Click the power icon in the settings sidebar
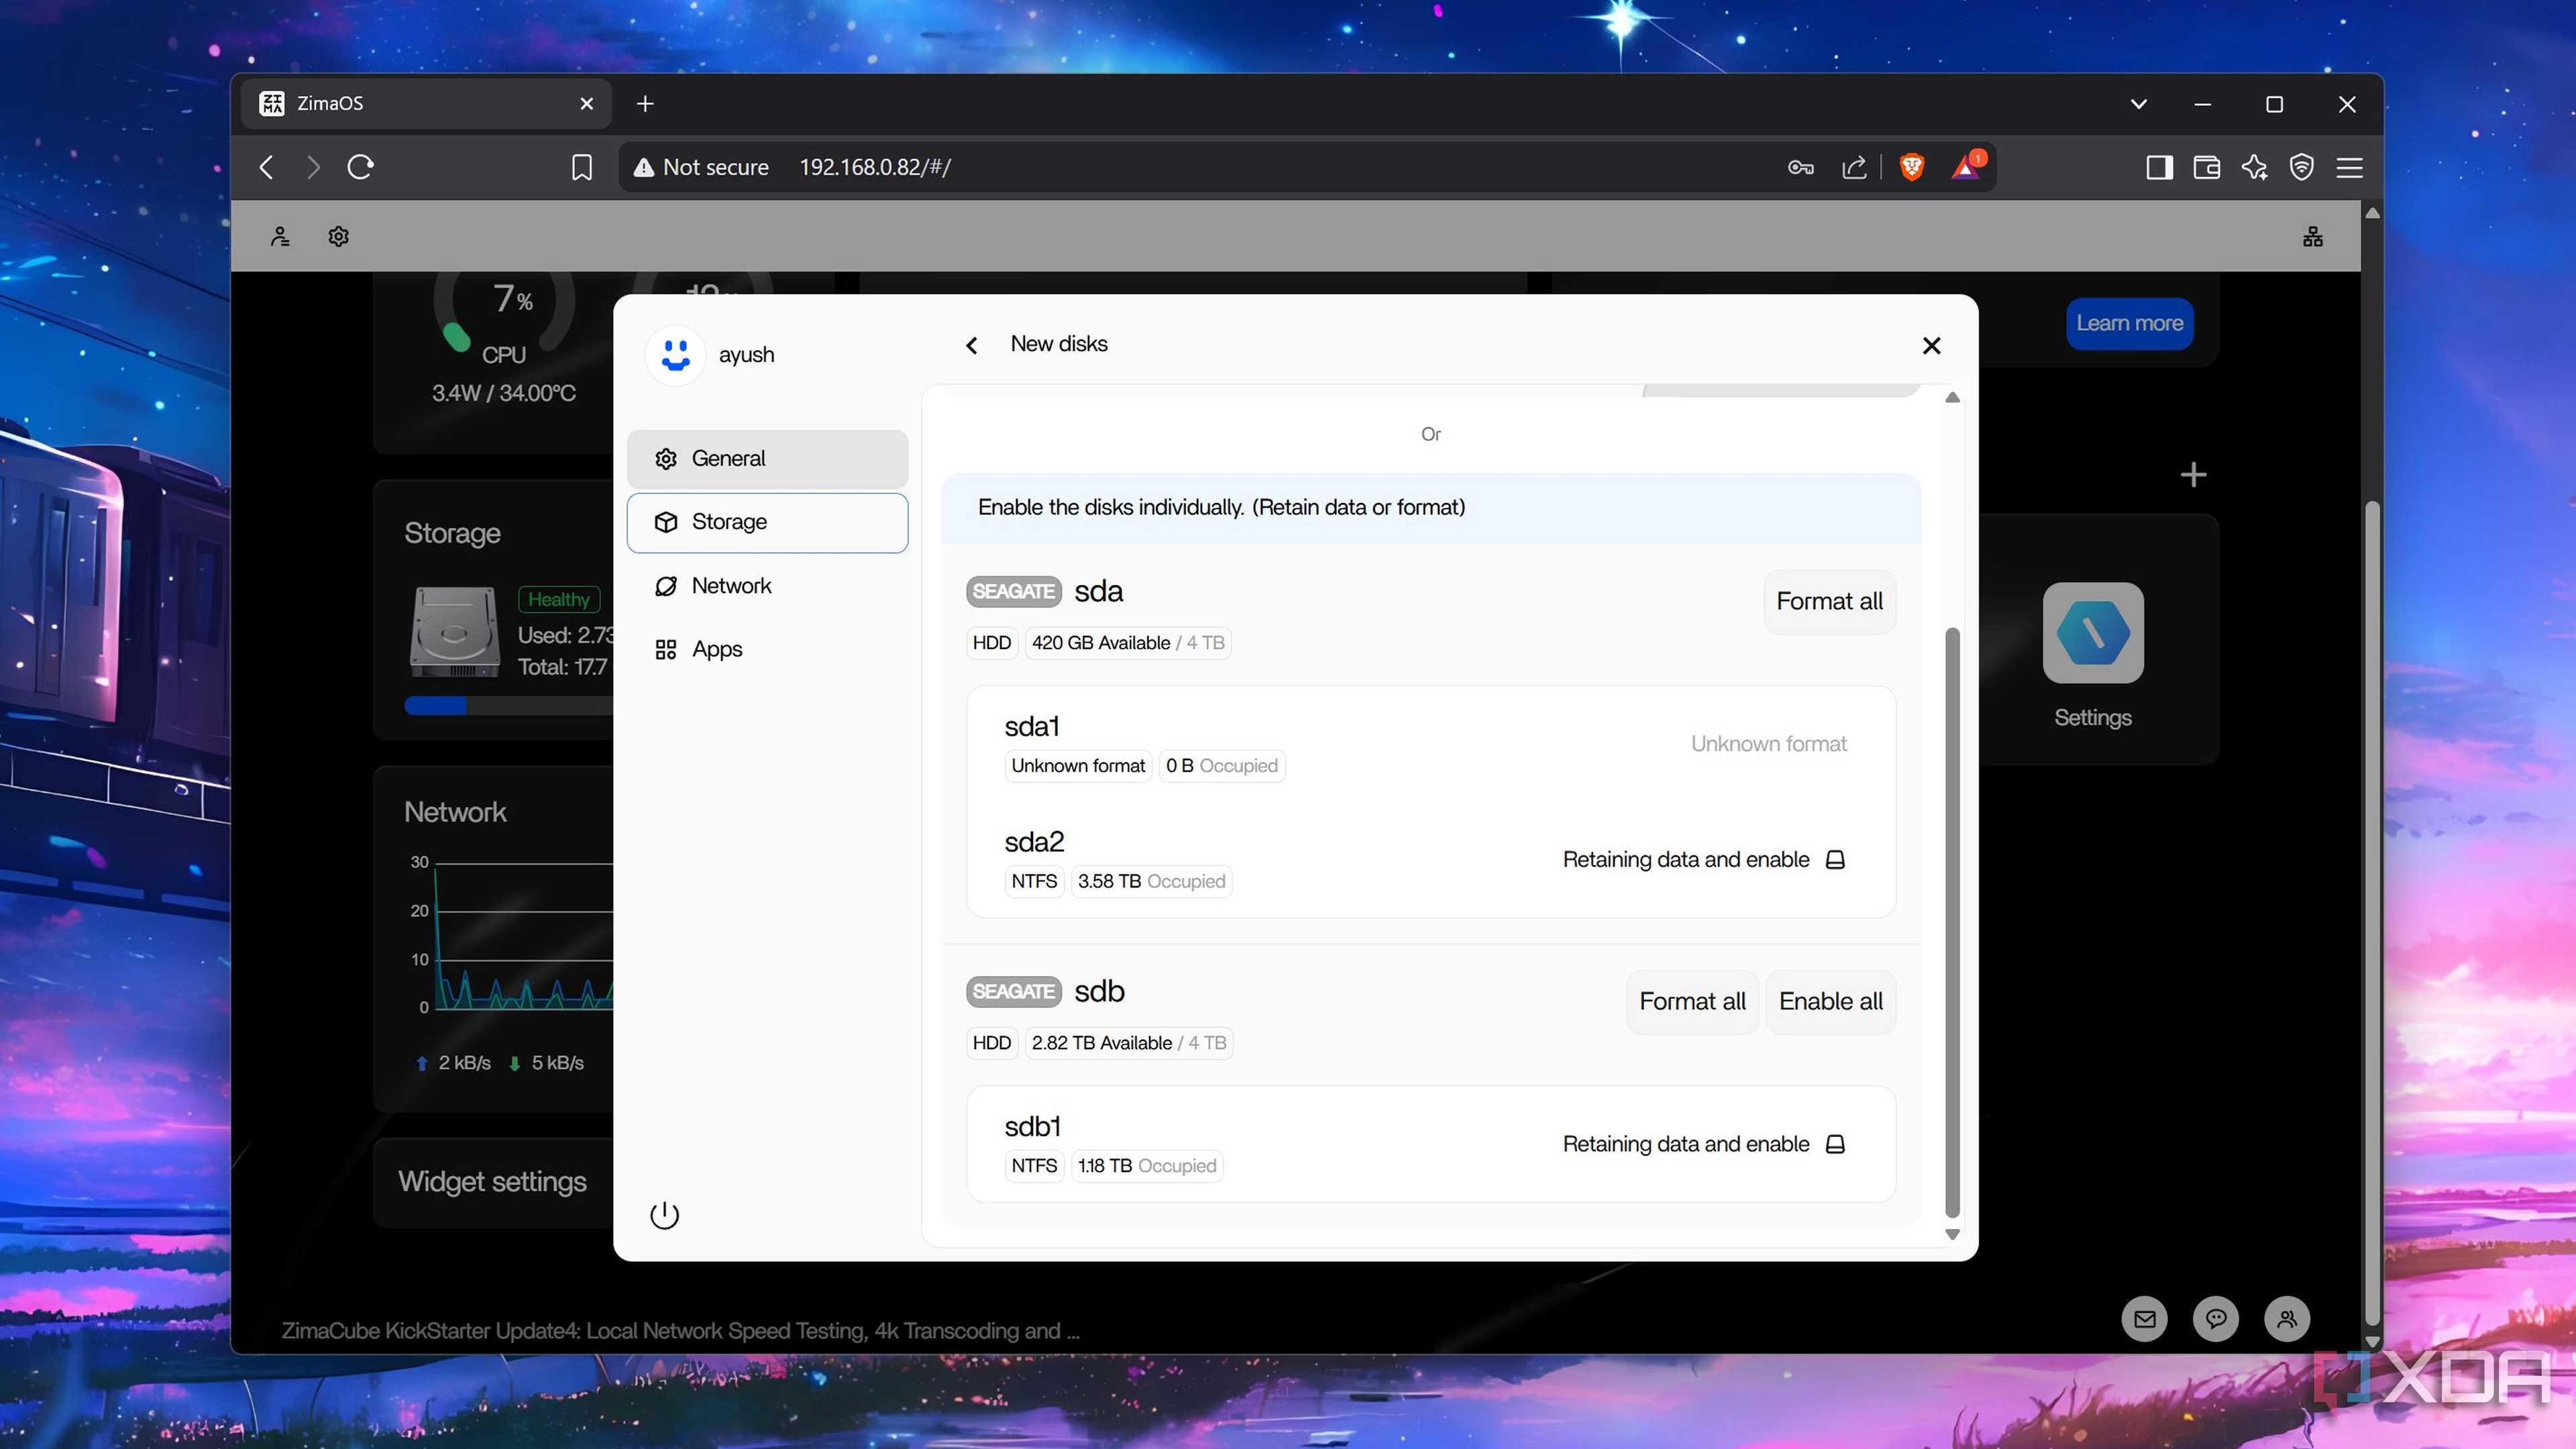 tap(664, 1215)
